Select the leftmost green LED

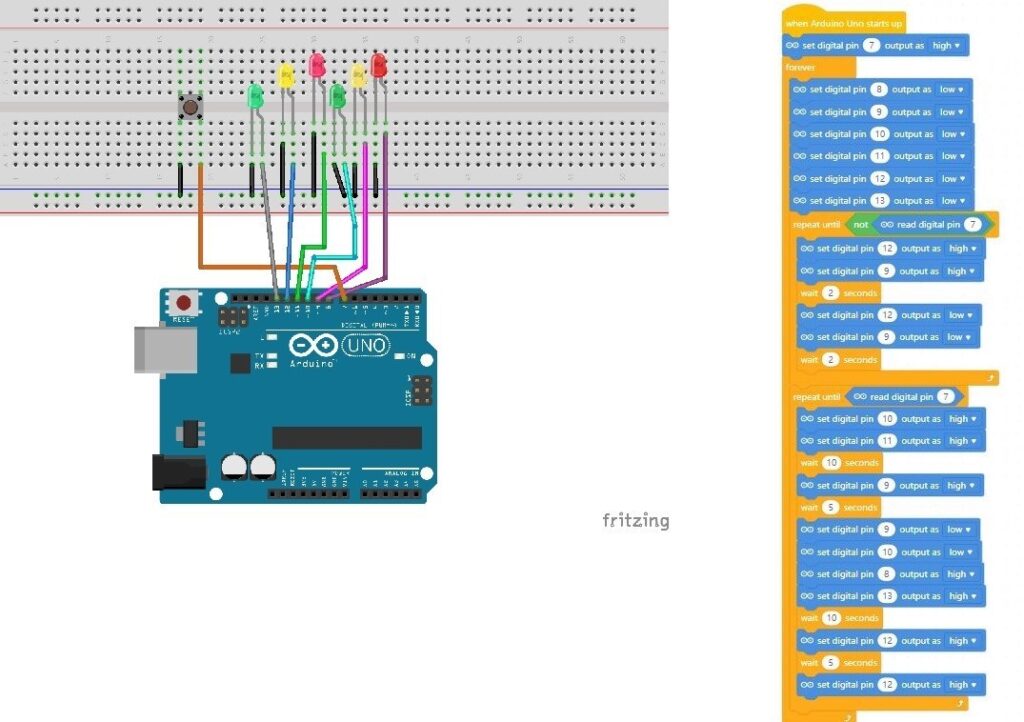(254, 96)
